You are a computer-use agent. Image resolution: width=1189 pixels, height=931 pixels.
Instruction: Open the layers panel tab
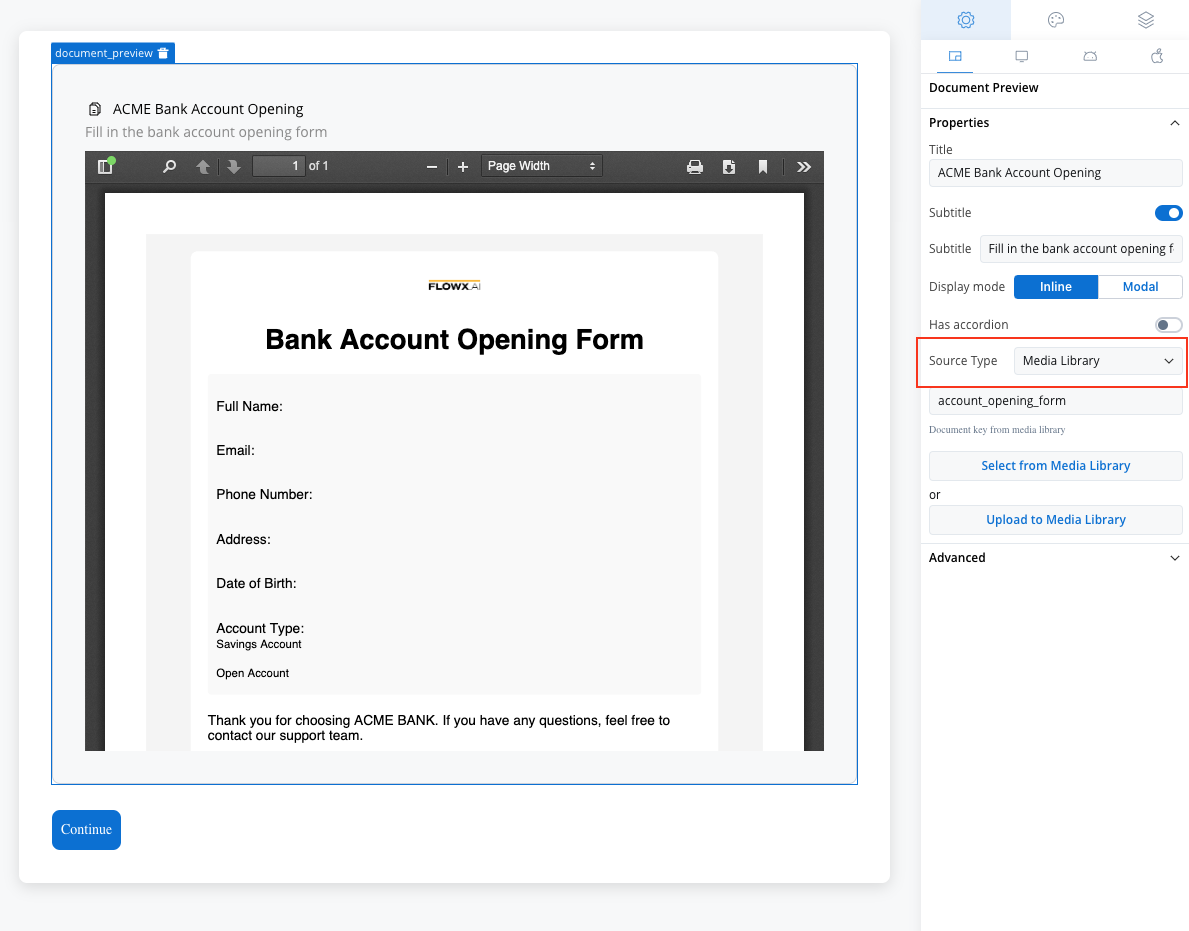[x=1145, y=20]
